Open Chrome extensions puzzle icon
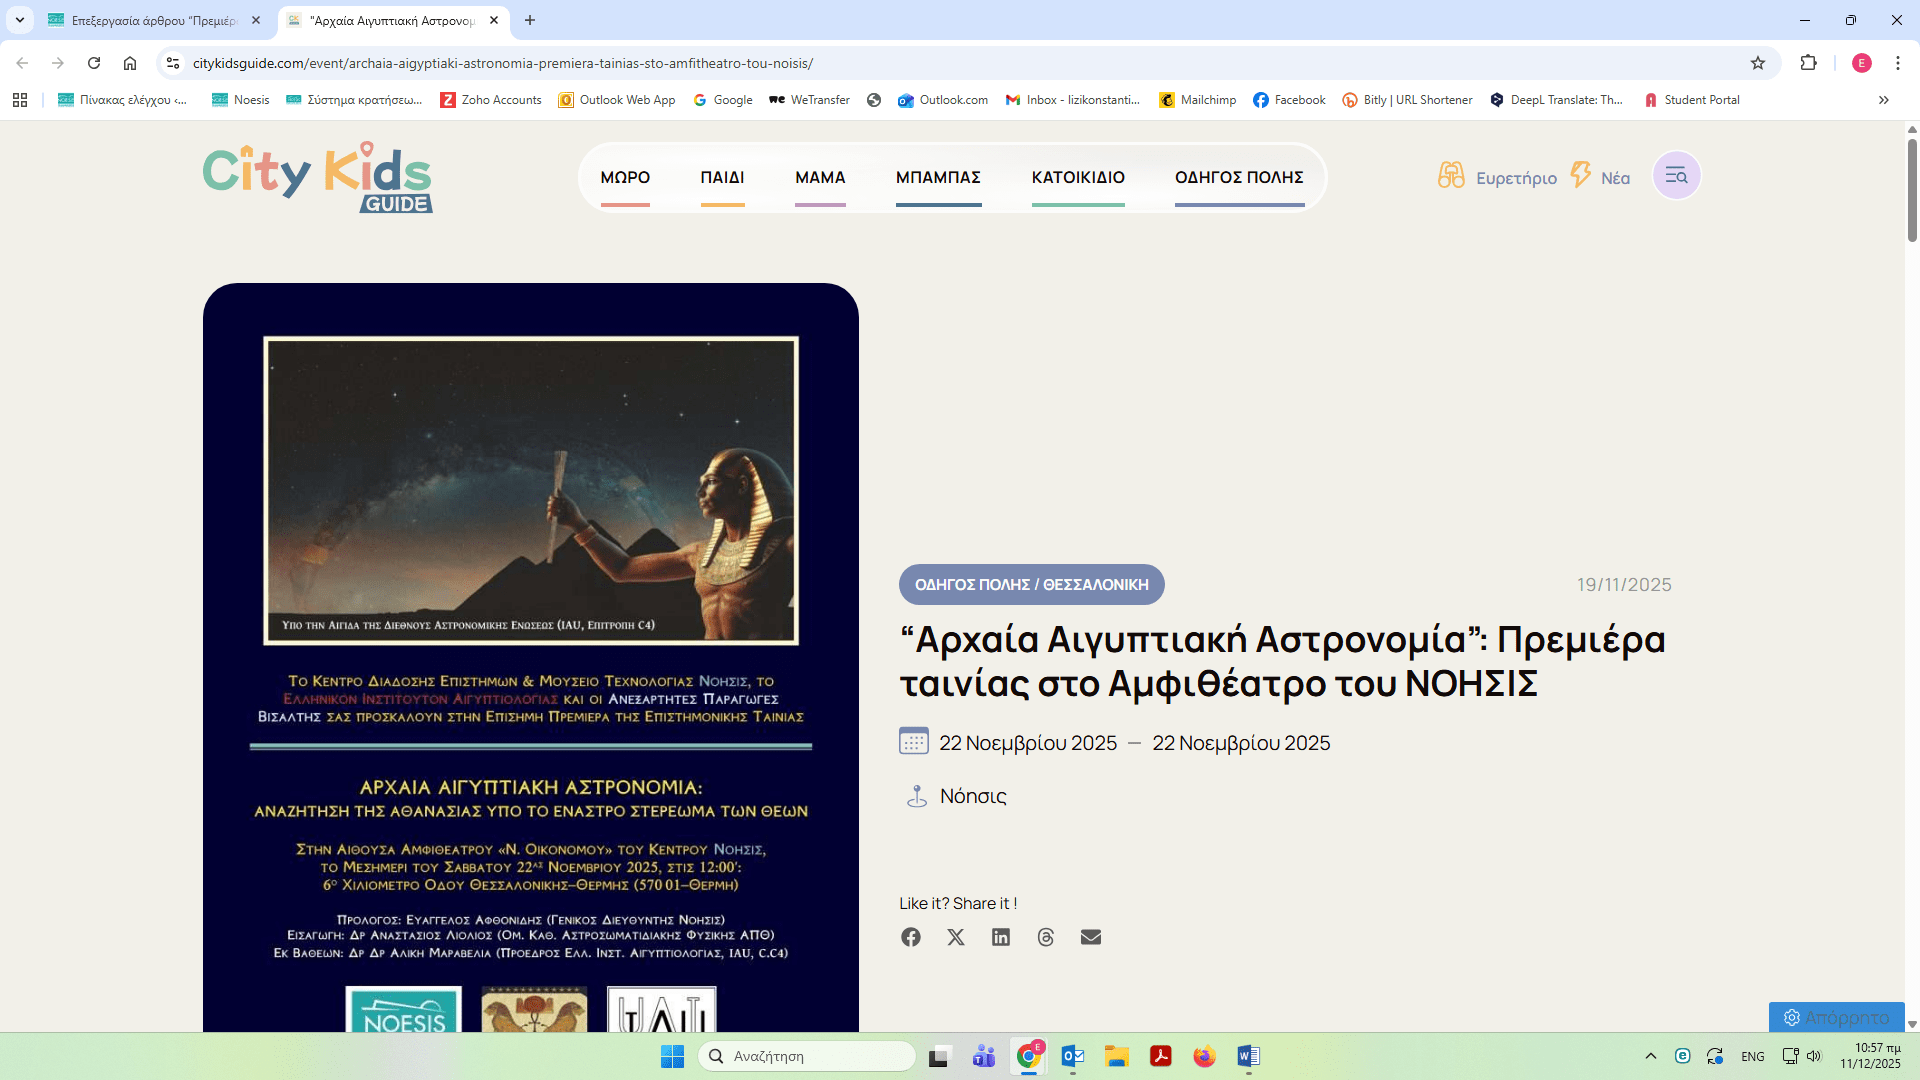 (1808, 63)
